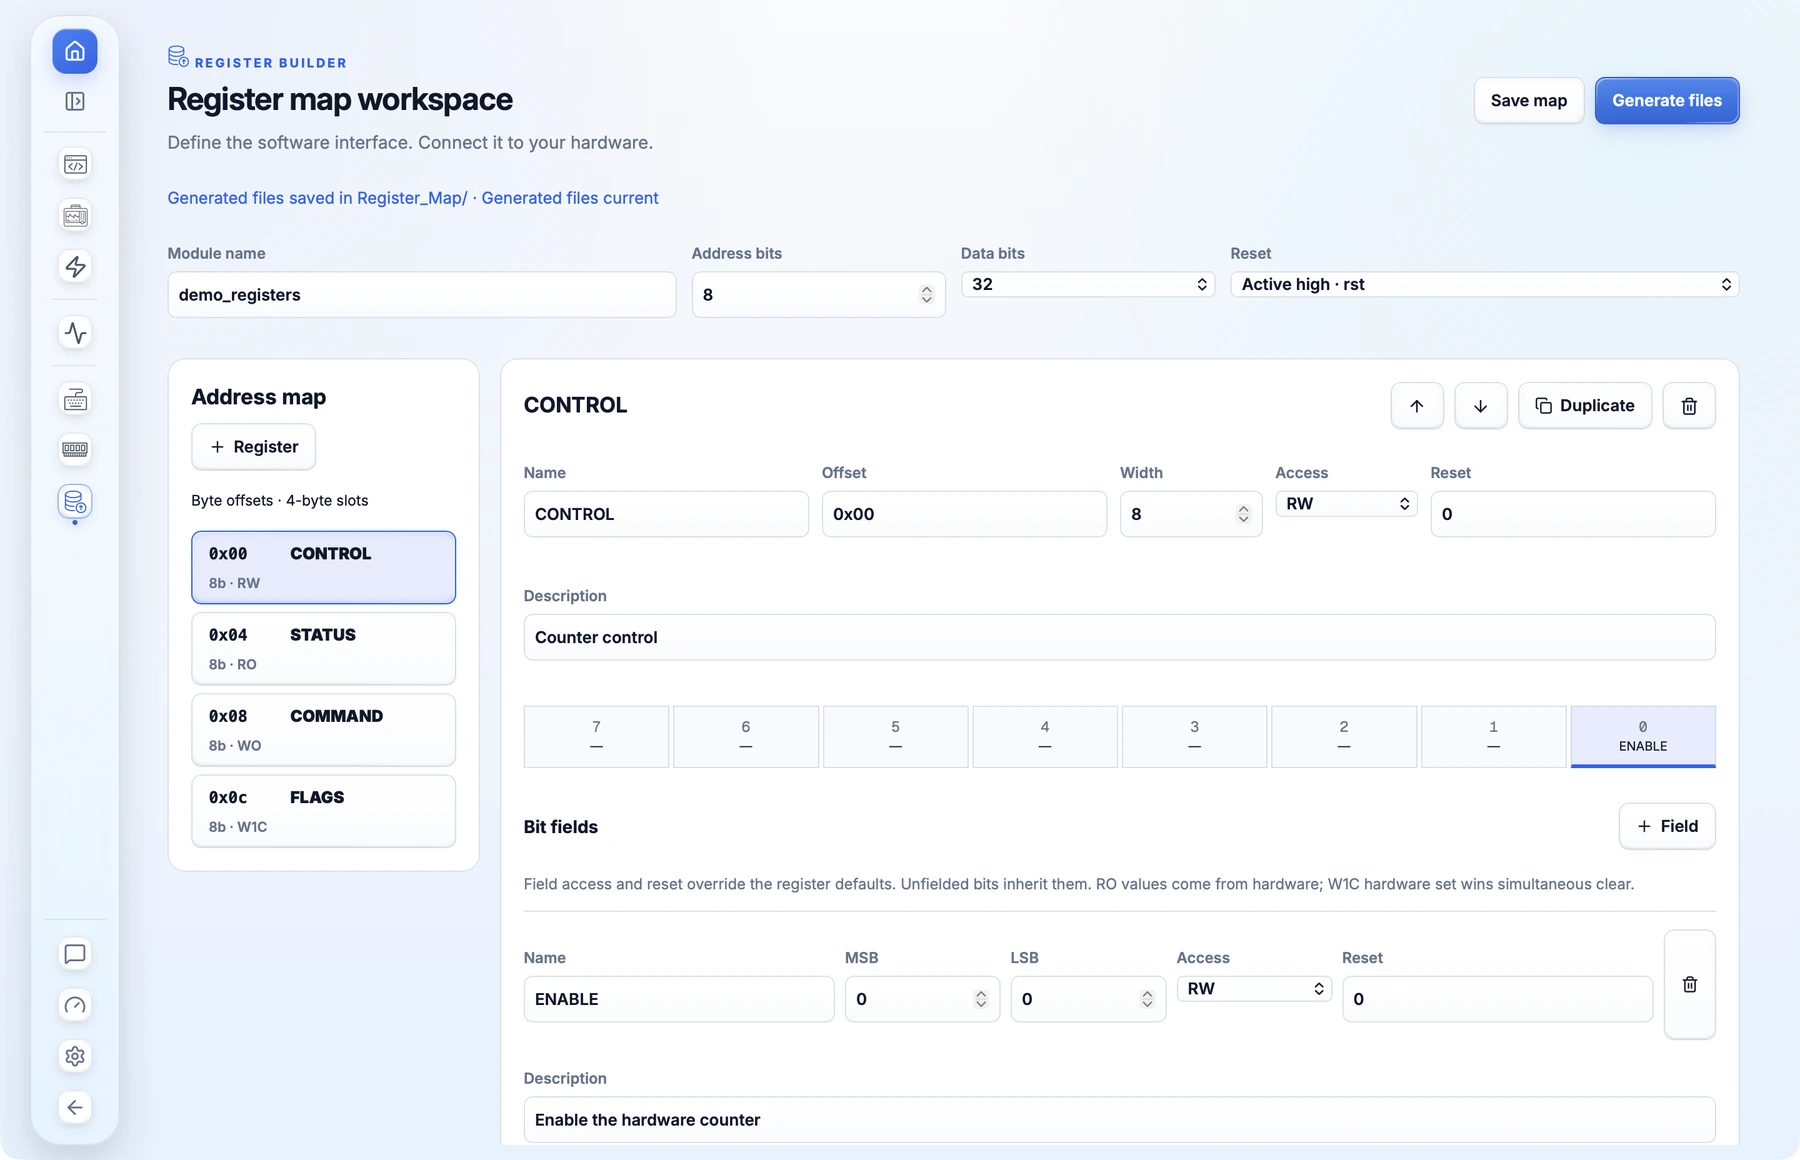1800x1160 pixels.
Task: Click the Generate files button
Action: (x=1667, y=100)
